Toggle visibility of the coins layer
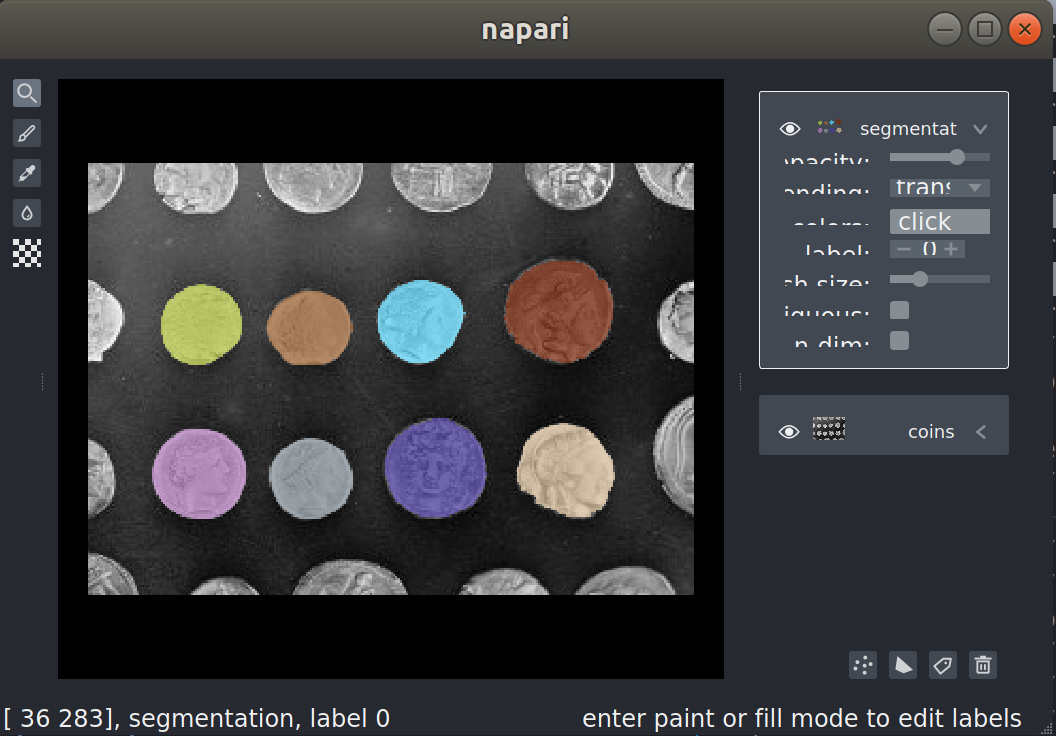The height and width of the screenshot is (736, 1056). point(789,432)
